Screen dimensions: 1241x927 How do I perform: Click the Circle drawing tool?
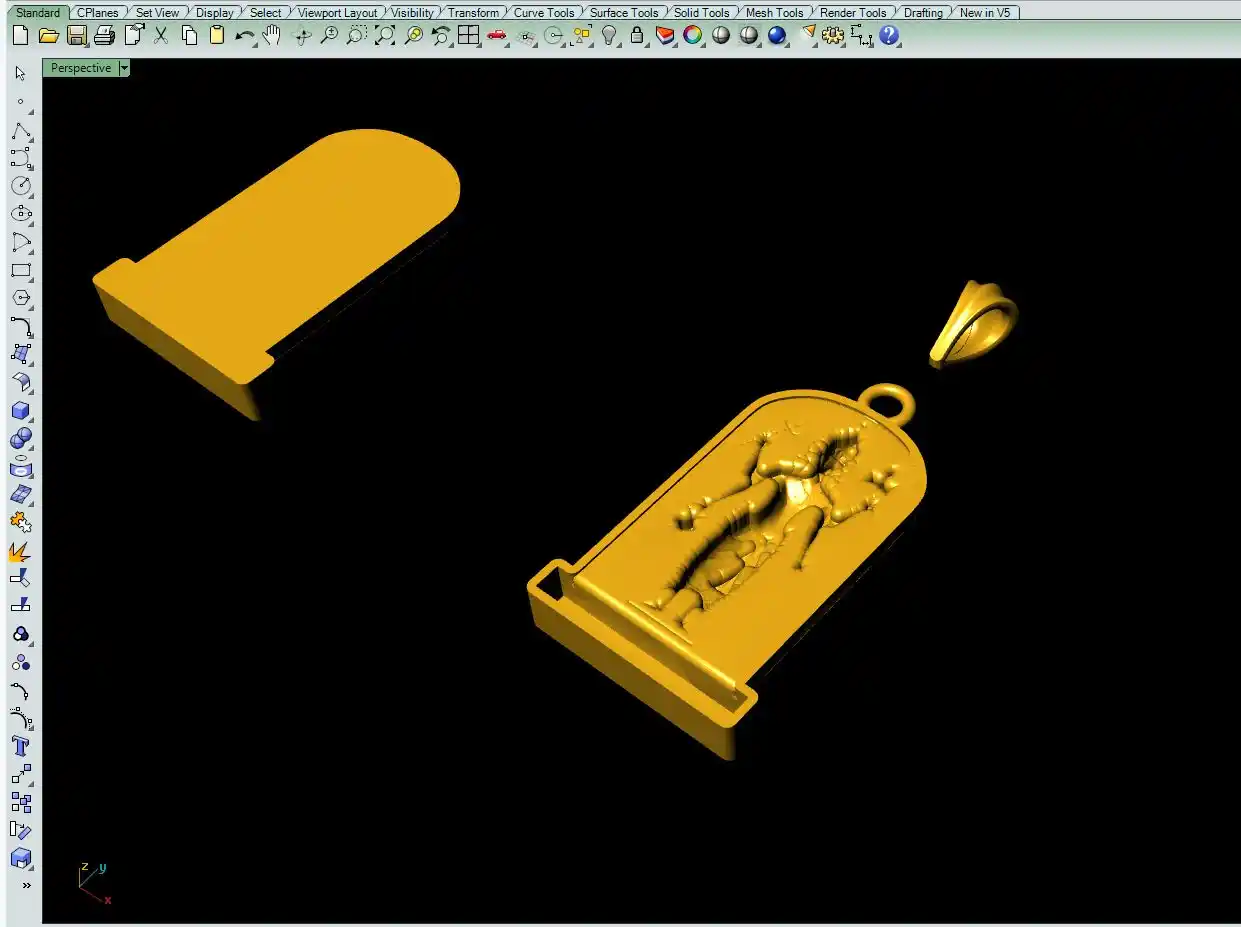pyautogui.click(x=20, y=186)
